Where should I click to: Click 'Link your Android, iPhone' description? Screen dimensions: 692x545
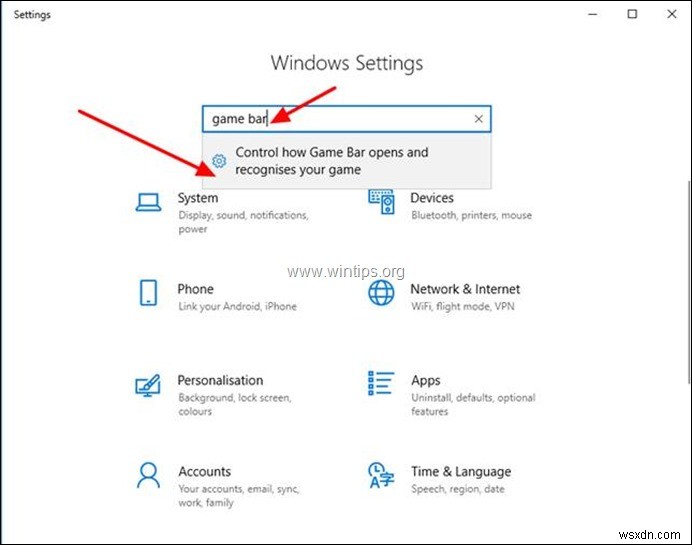pos(237,306)
